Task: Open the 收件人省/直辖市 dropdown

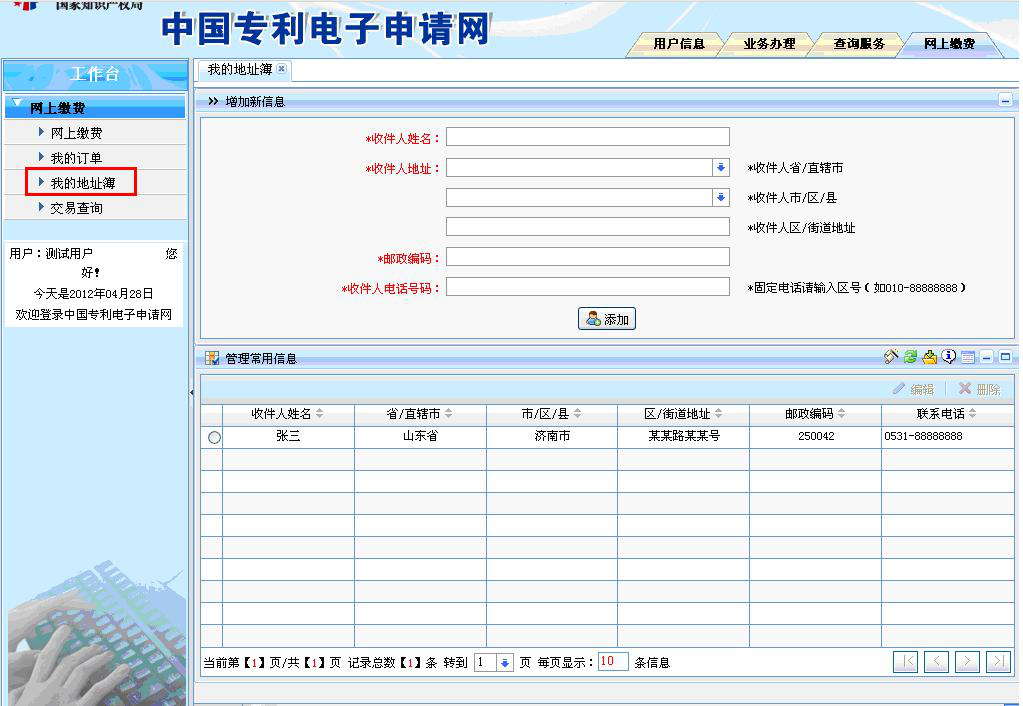Action: pyautogui.click(x=721, y=168)
